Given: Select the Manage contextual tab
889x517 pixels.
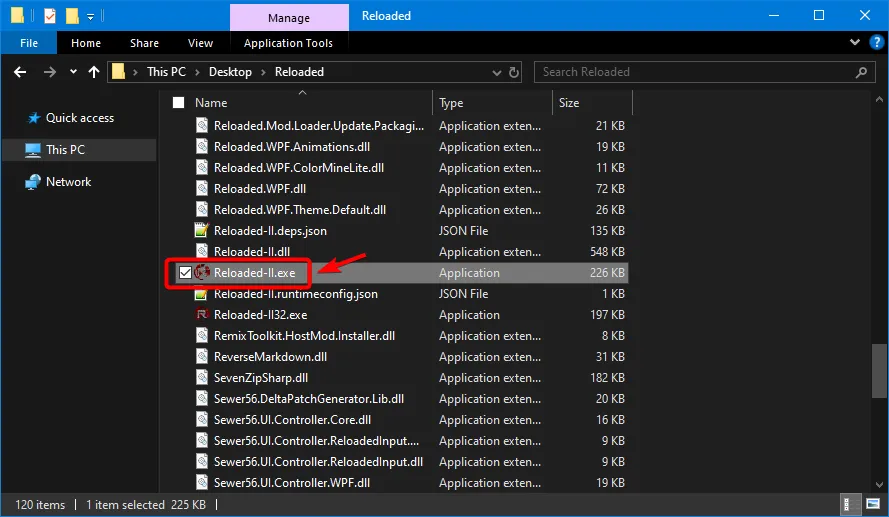Looking at the screenshot, I should [289, 18].
